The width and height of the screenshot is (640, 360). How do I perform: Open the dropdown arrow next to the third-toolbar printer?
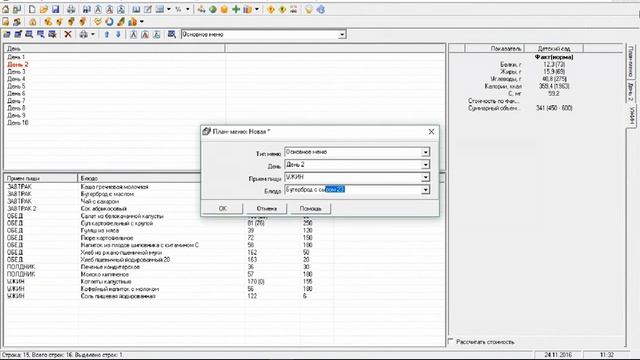(93, 34)
